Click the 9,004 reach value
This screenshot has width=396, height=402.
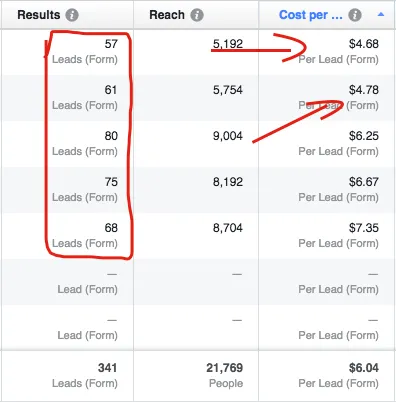click(x=228, y=136)
